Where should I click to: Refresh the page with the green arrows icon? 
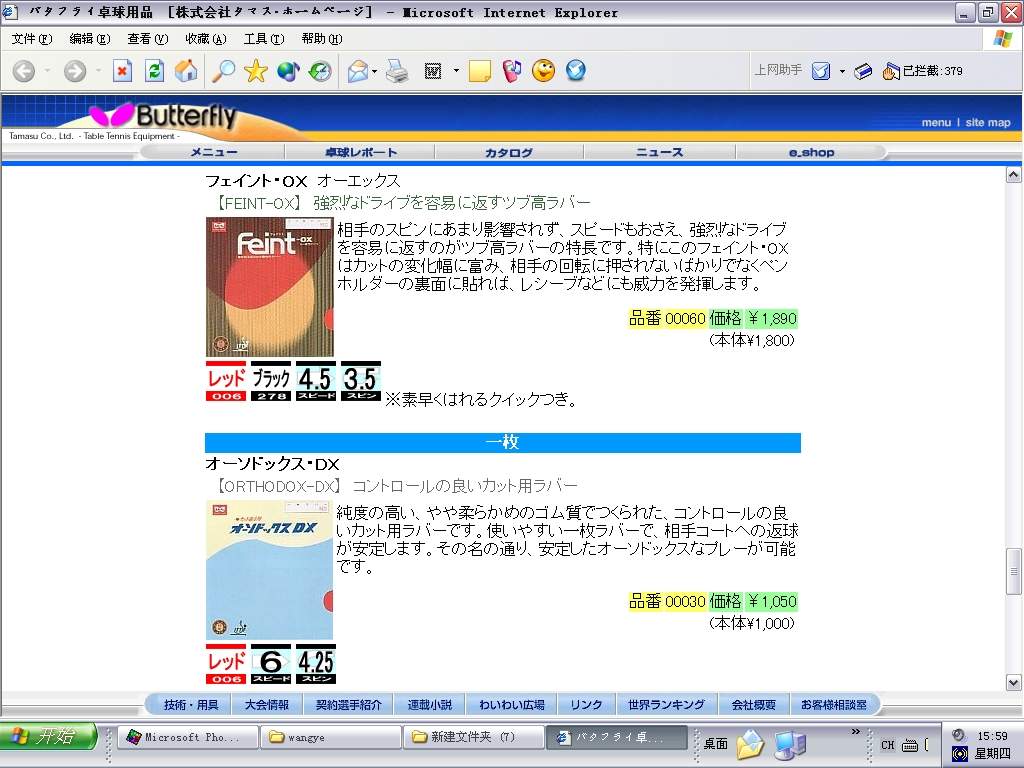pyautogui.click(x=154, y=71)
